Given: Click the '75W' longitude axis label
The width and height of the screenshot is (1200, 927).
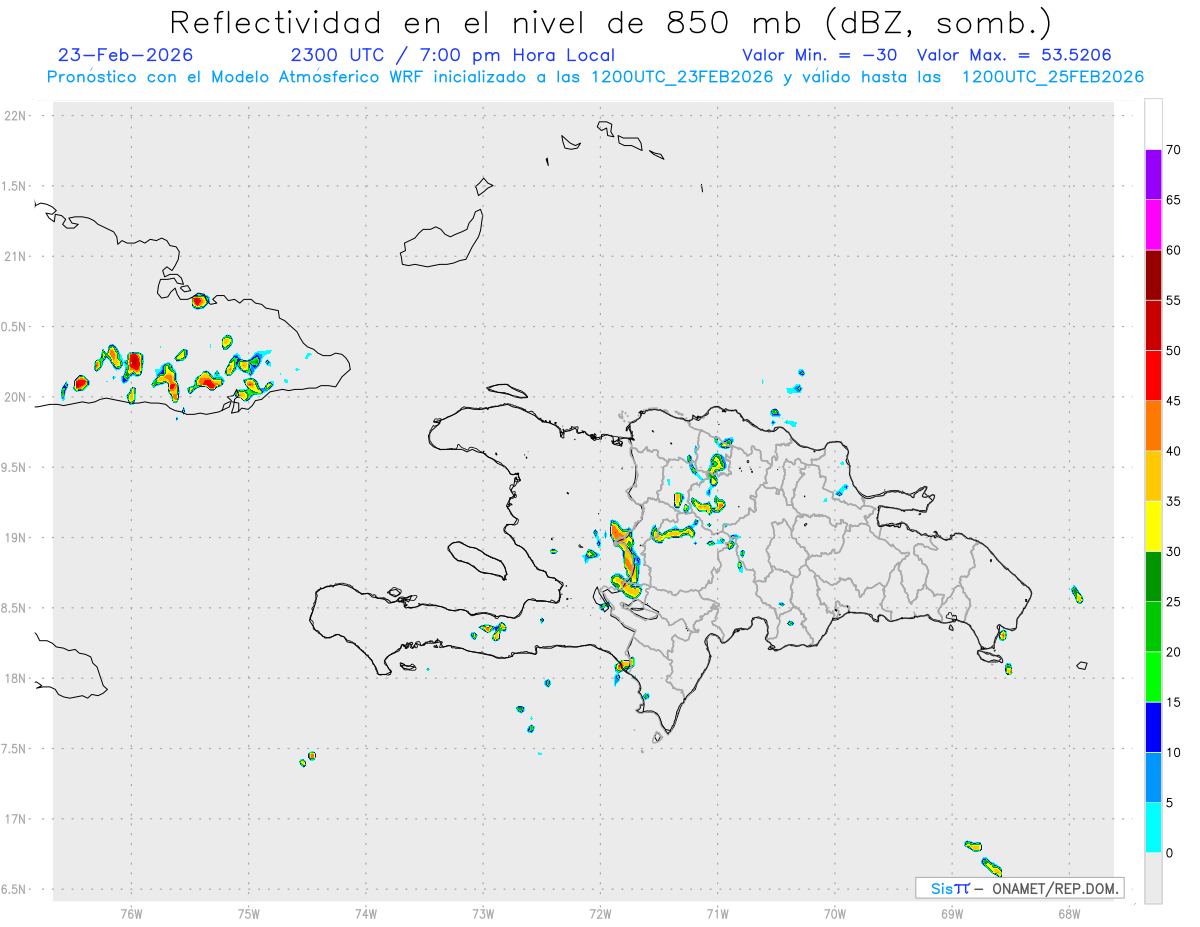Looking at the screenshot, I should pos(248,913).
